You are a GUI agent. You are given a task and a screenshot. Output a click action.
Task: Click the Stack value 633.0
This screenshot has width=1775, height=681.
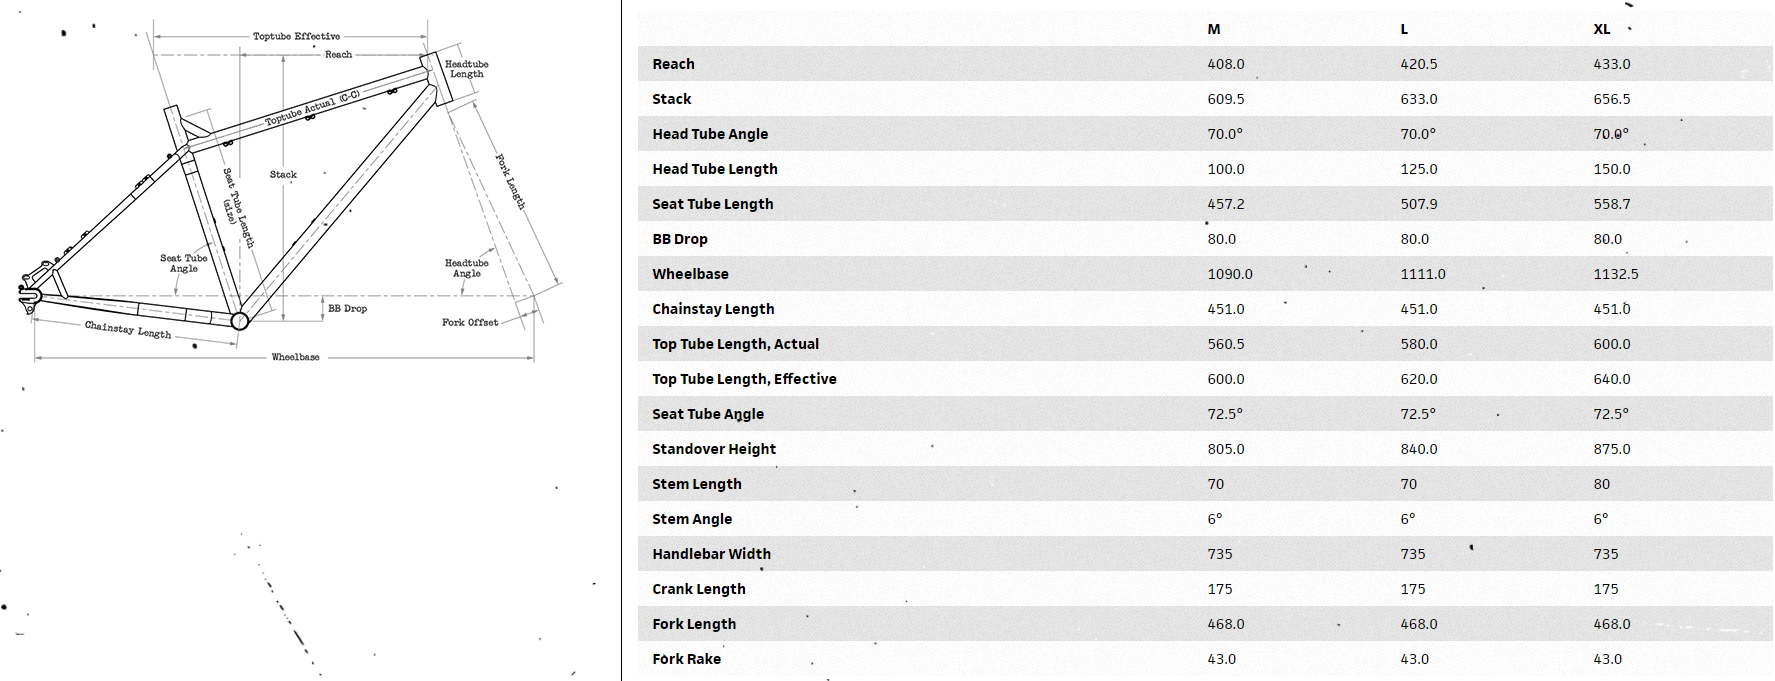(x=1419, y=99)
